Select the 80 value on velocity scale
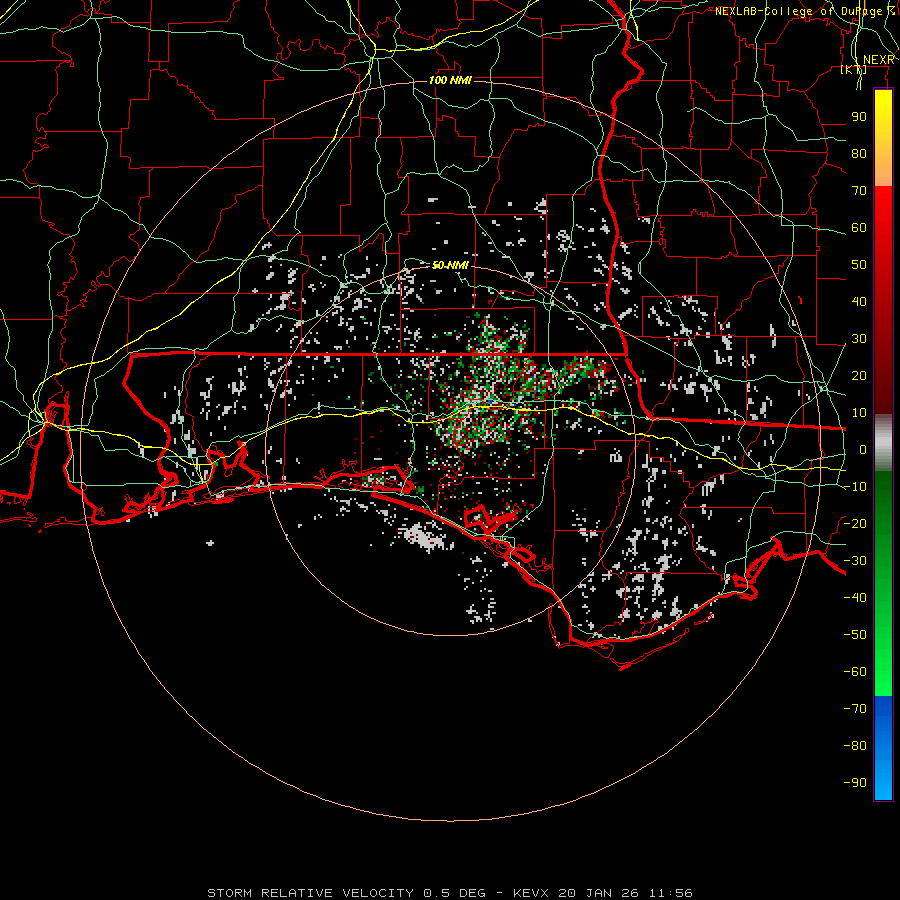900x900 pixels. pos(859,153)
